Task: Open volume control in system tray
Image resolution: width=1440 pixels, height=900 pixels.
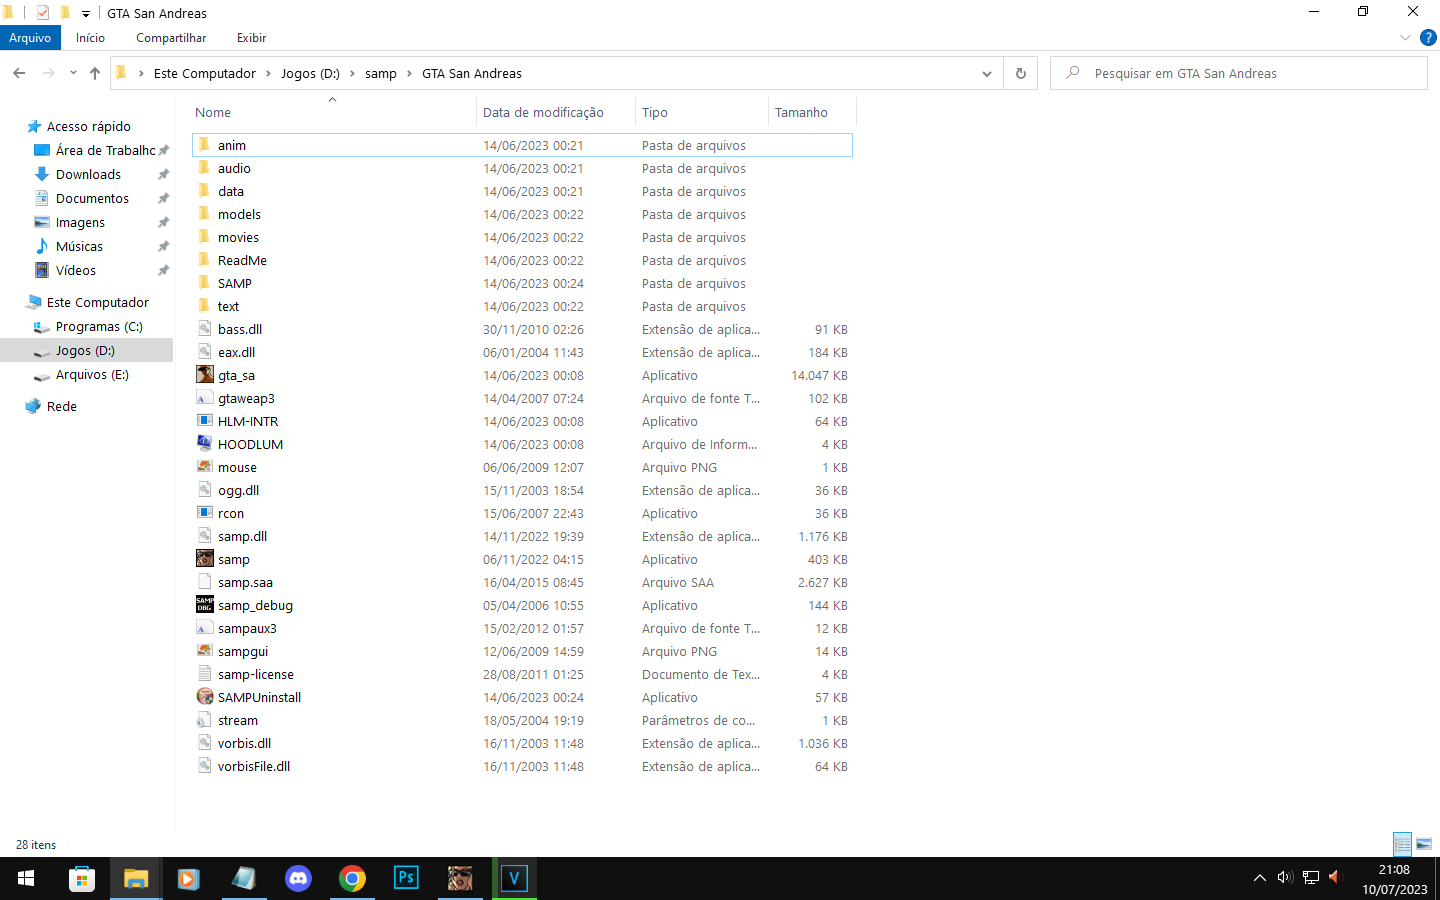Action: [x=1285, y=878]
